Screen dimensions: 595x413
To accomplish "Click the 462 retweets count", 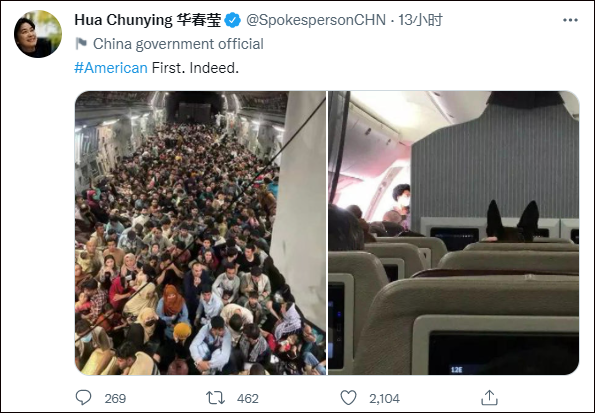I will pyautogui.click(x=247, y=398).
